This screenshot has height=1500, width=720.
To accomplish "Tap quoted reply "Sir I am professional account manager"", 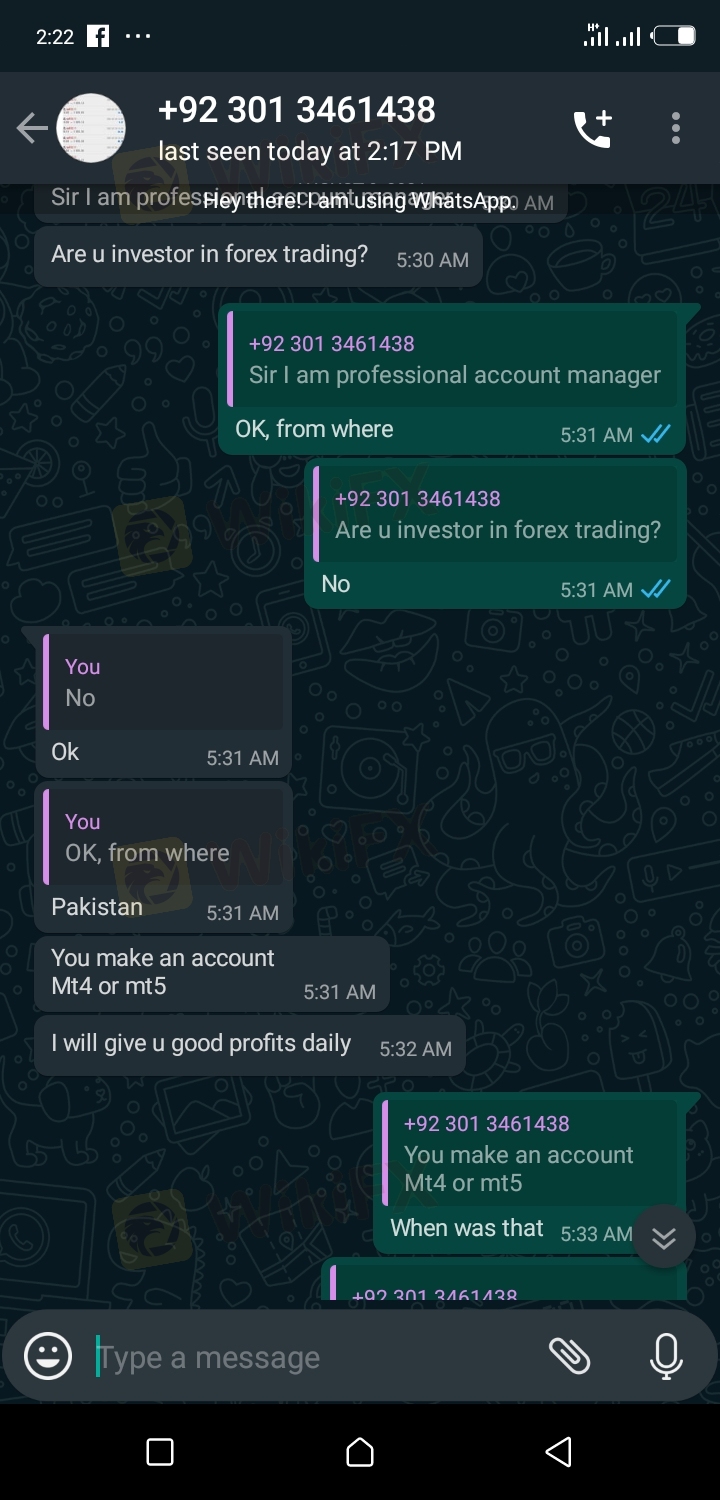I will coord(454,360).
